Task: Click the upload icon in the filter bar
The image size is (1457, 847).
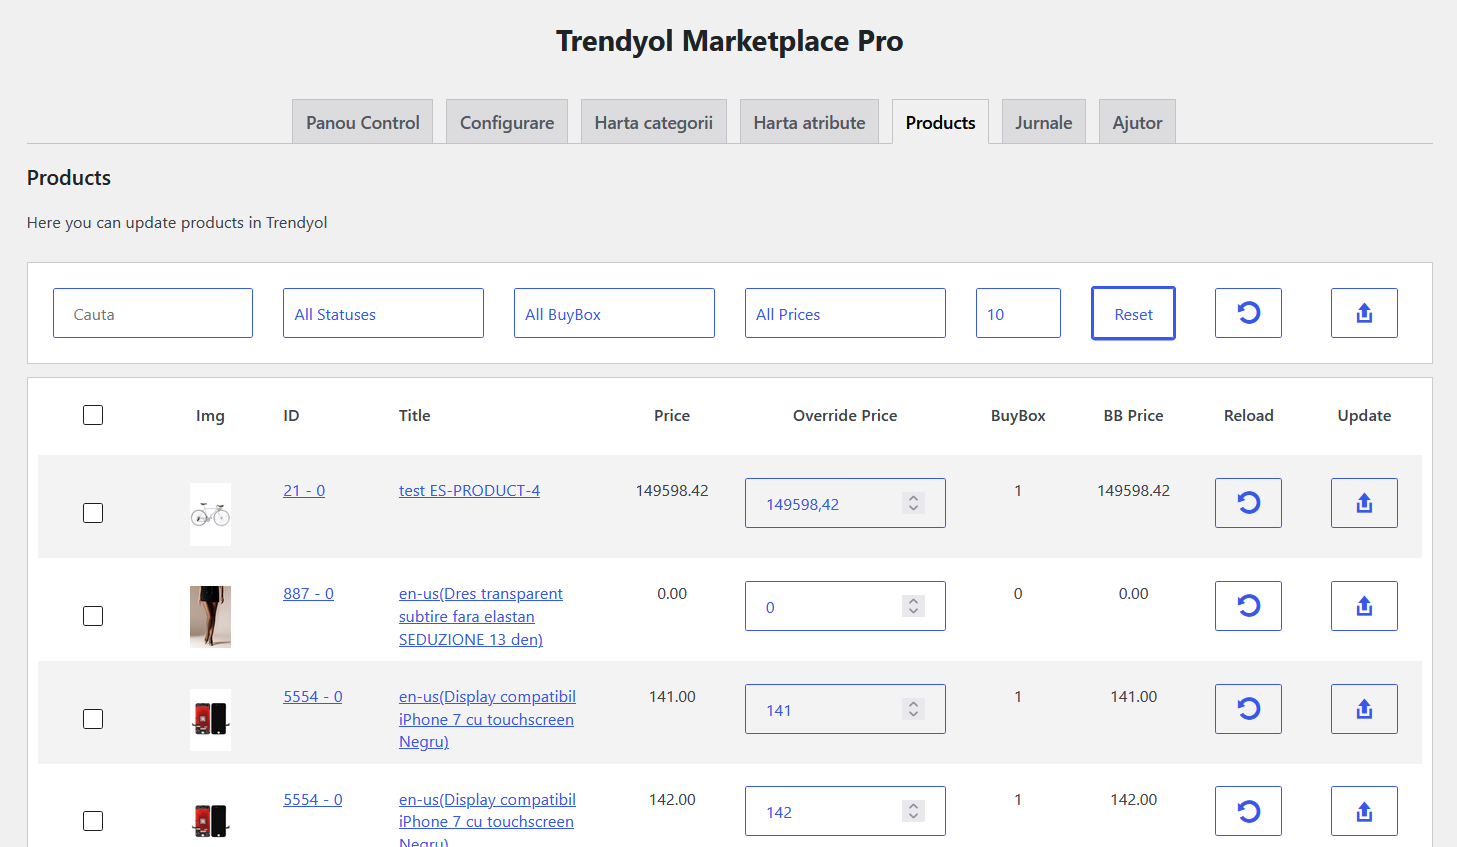Action: (1364, 313)
